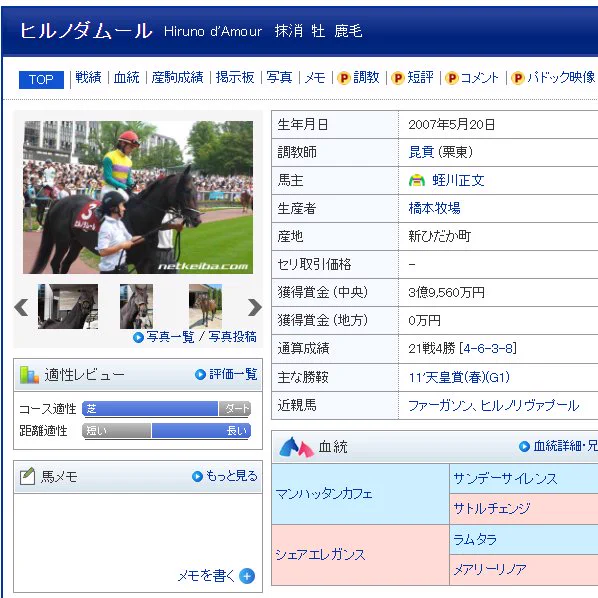Image resolution: width=598 pixels, height=598 pixels.
Task: Click the owner's jockey silks icon
Action: tap(417, 180)
